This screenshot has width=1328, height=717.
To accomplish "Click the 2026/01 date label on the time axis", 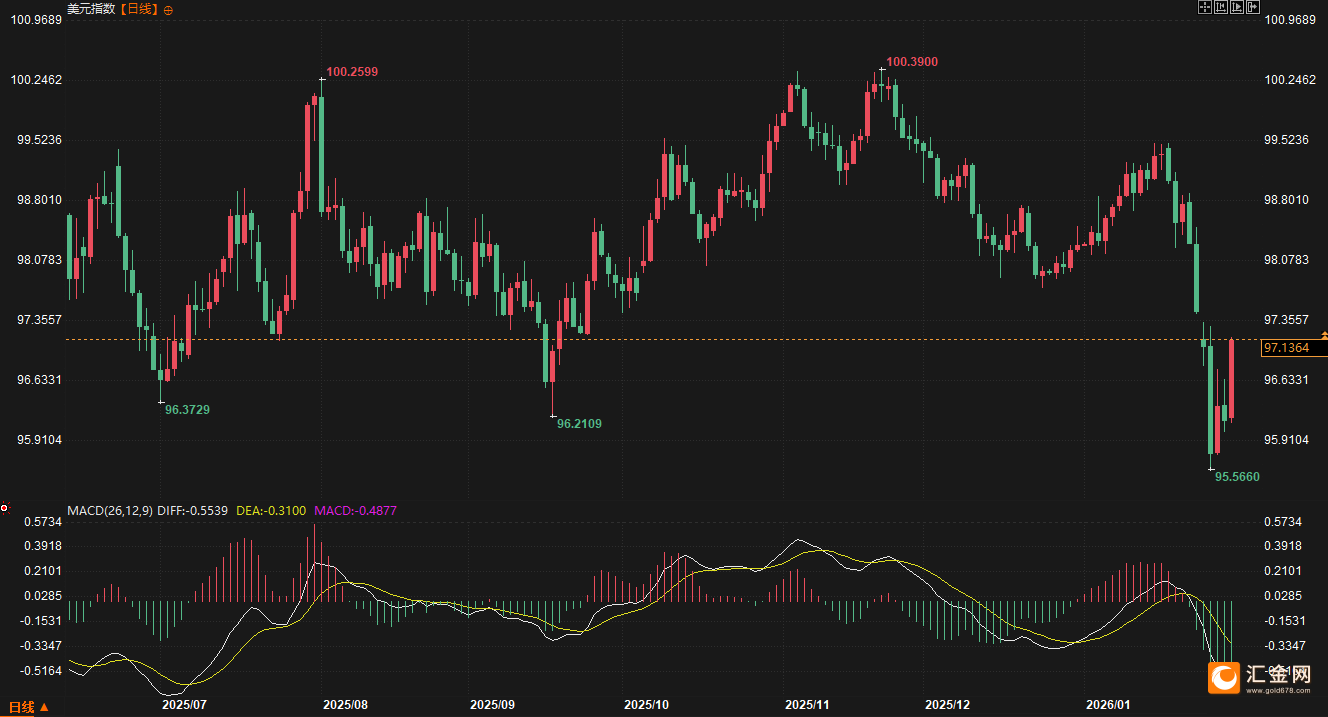I will [1107, 705].
